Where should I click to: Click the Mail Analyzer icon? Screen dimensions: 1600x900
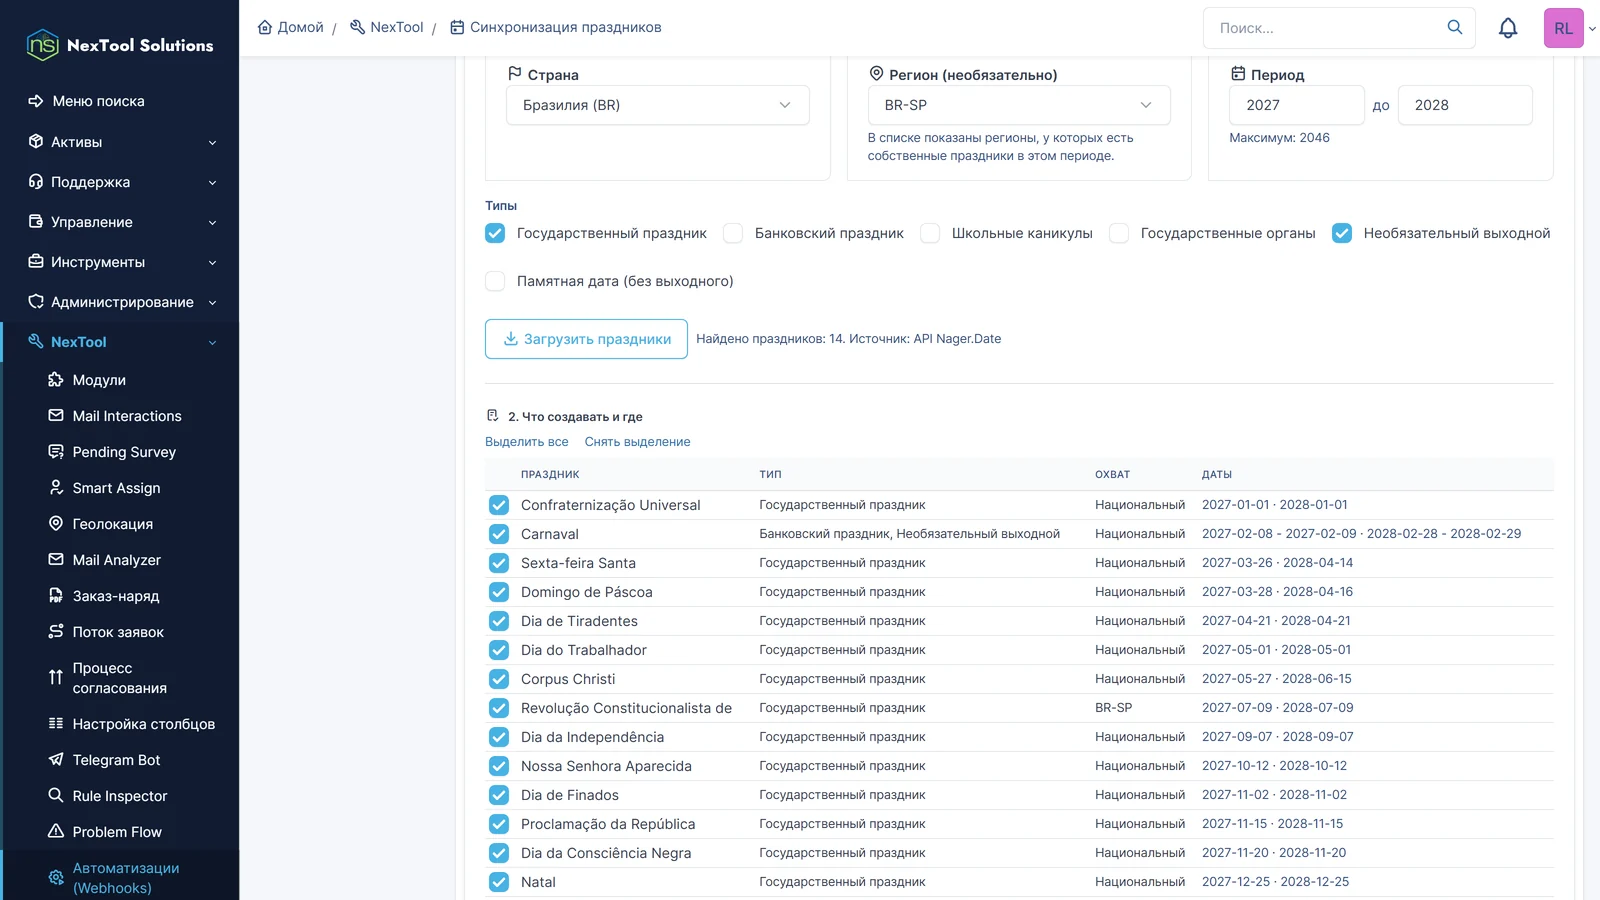(56, 560)
